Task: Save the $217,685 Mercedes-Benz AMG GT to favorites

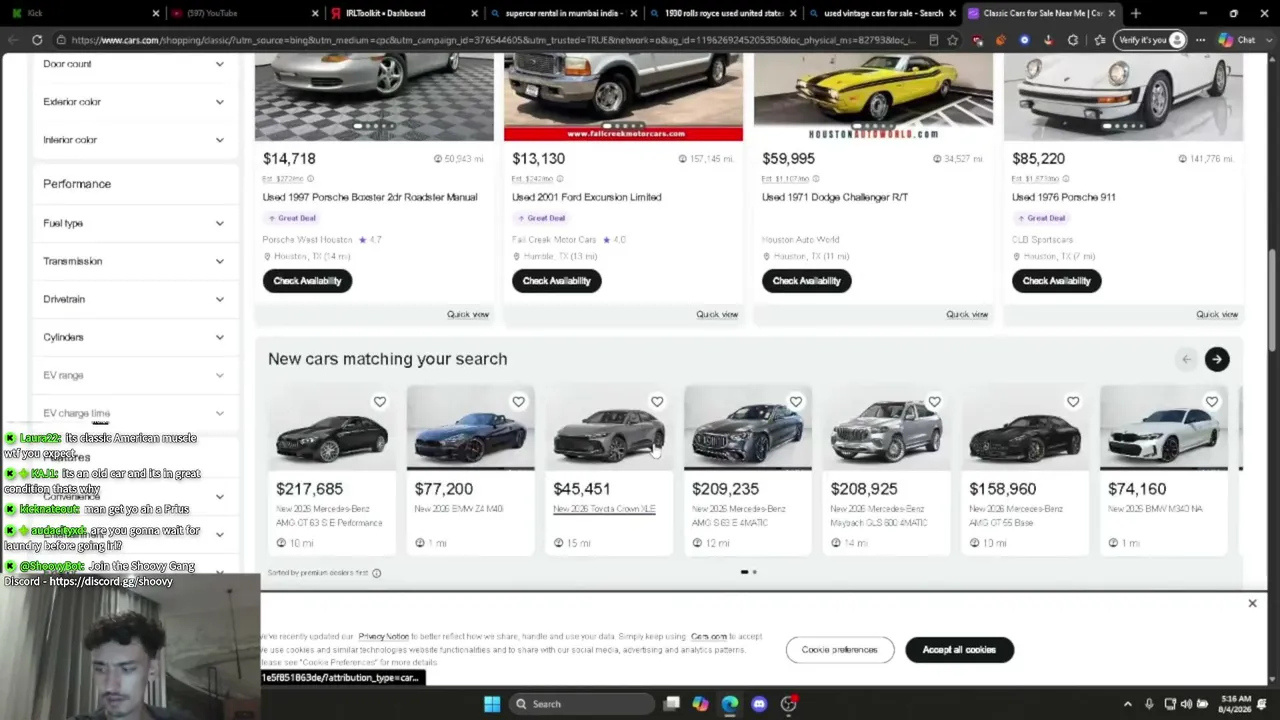Action: (x=379, y=402)
